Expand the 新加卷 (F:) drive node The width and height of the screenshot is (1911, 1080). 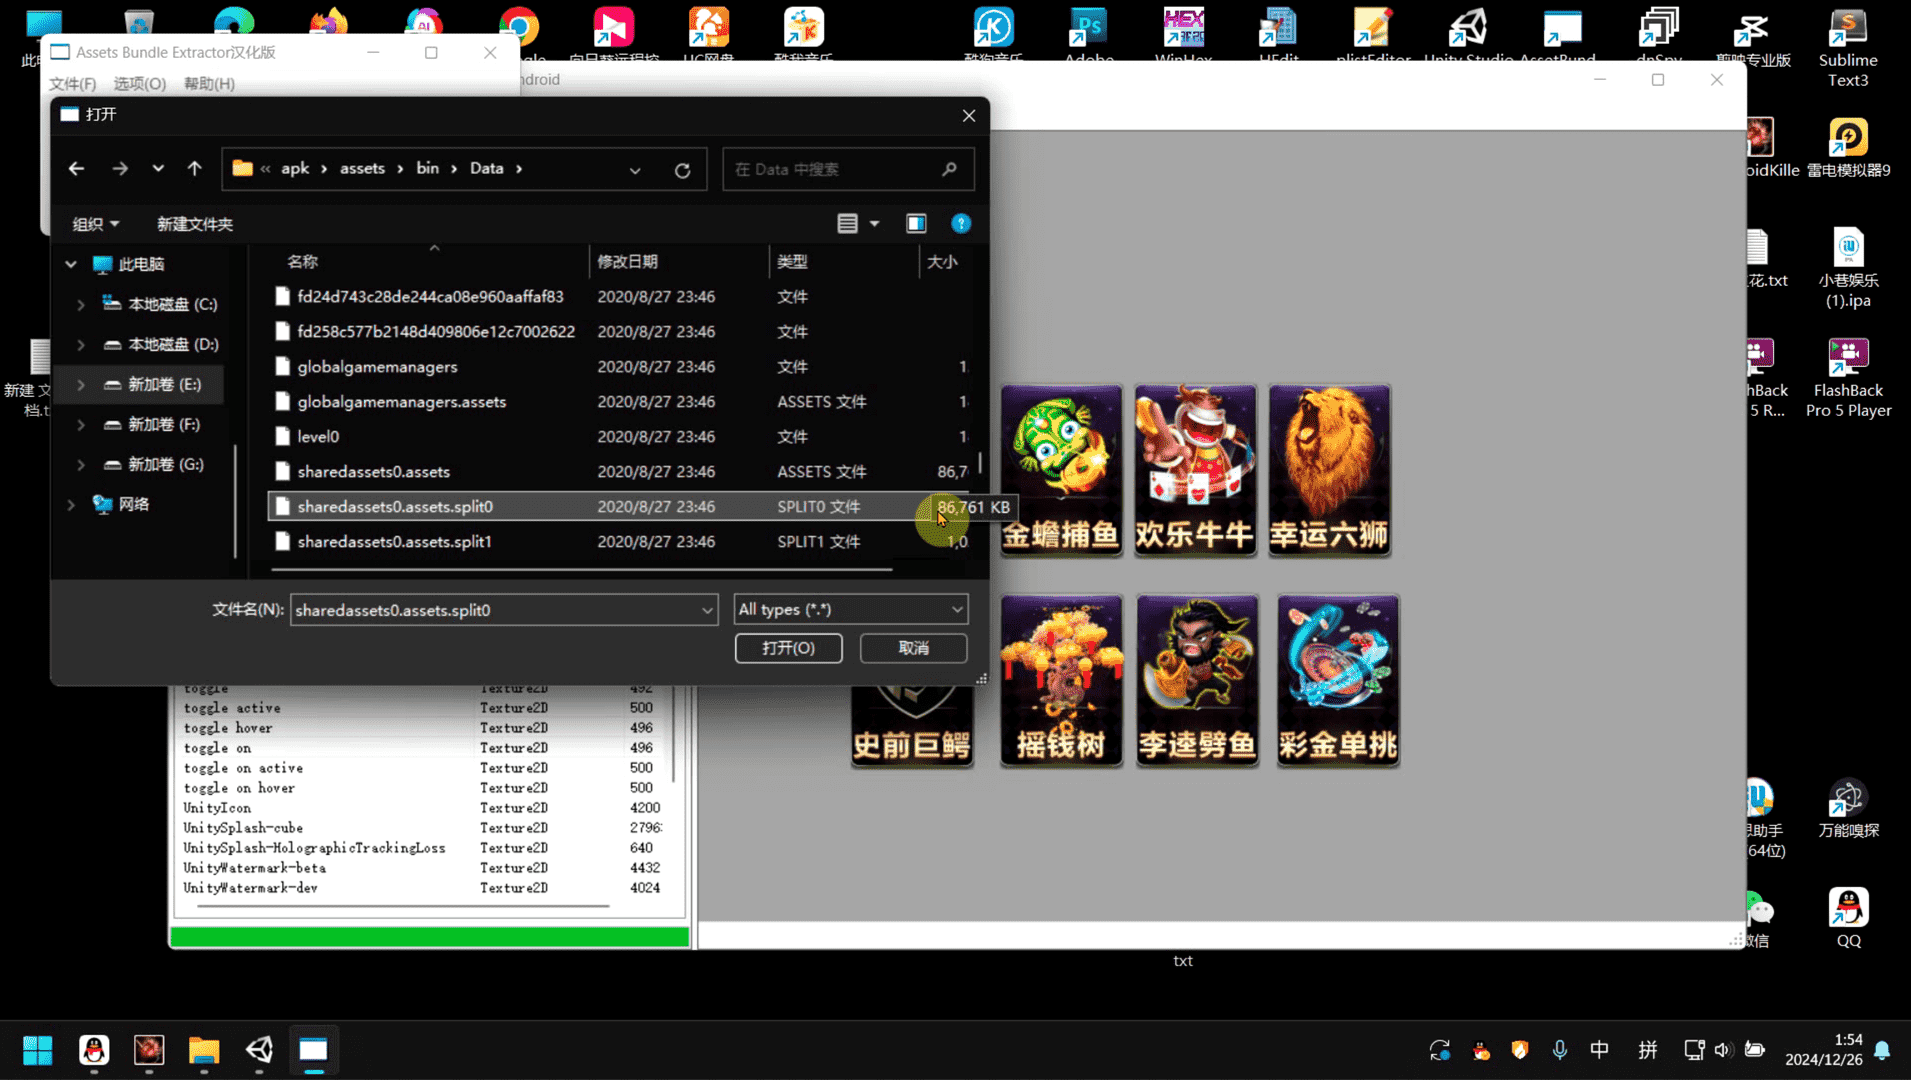coord(81,425)
